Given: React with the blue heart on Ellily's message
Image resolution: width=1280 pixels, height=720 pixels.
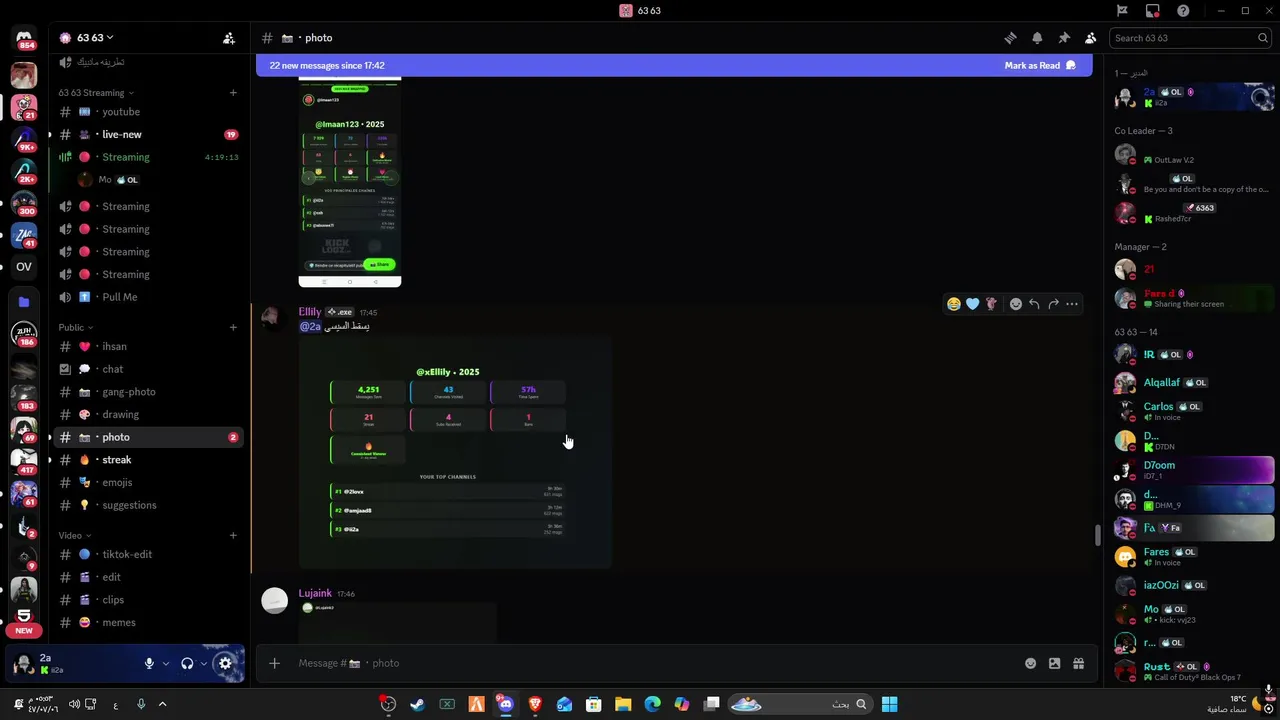Looking at the screenshot, I should (x=972, y=304).
